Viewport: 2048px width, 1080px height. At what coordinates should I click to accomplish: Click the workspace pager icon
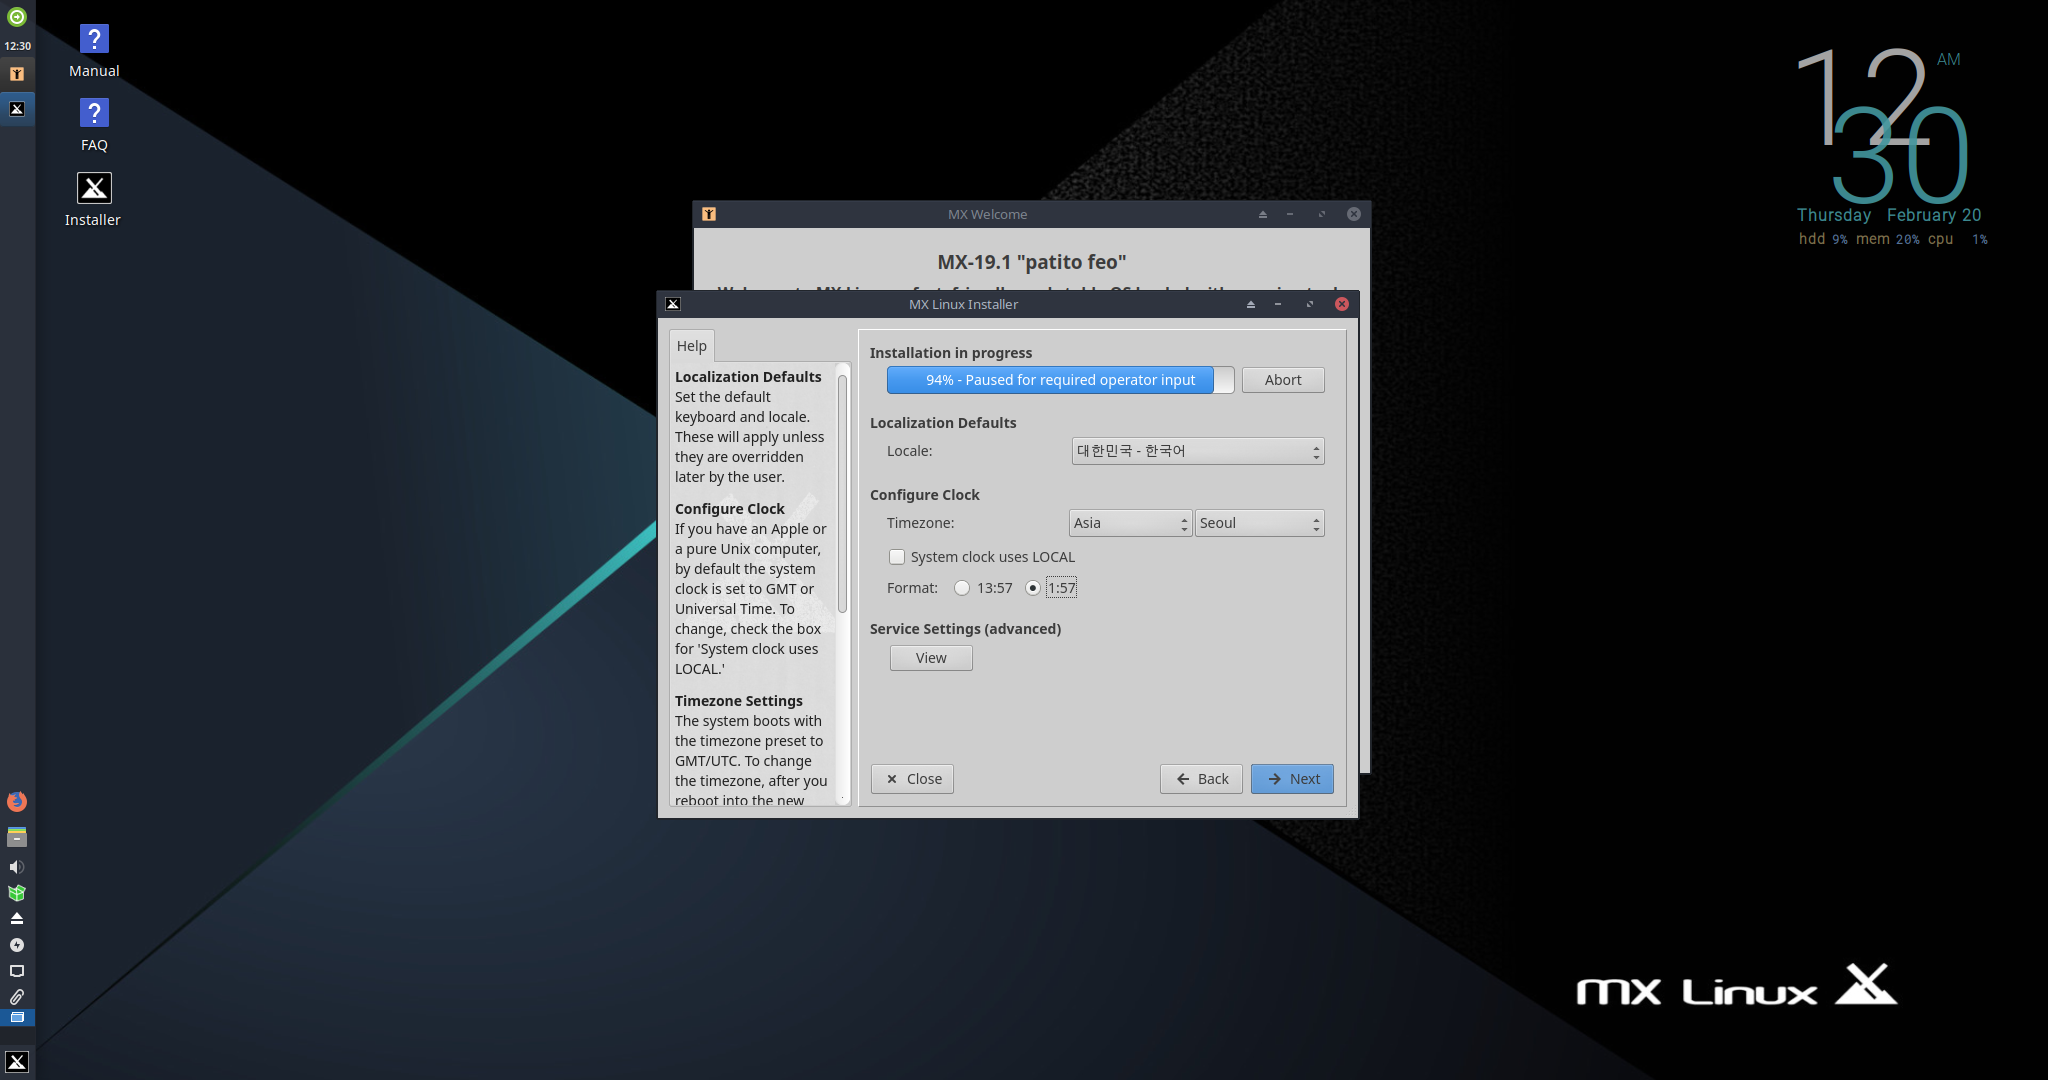pos(17,1017)
